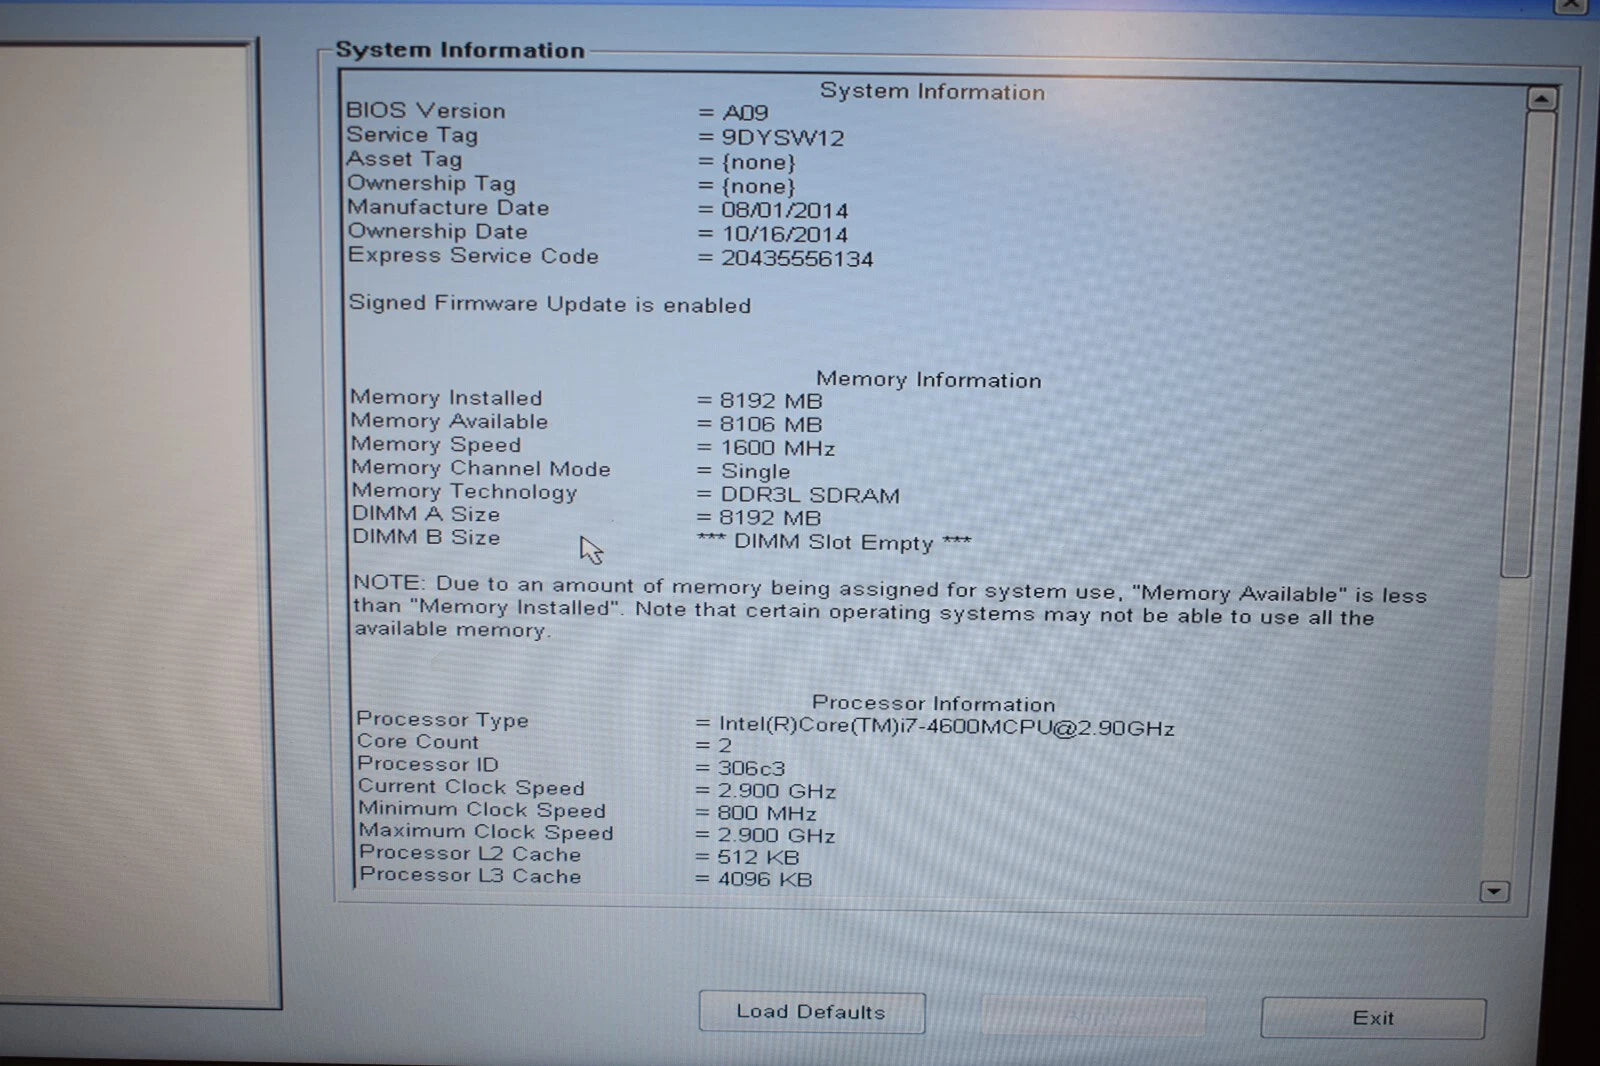Select Processor Type Intel Core i7-4600M value
The width and height of the screenshot is (1600, 1066).
pos(946,726)
